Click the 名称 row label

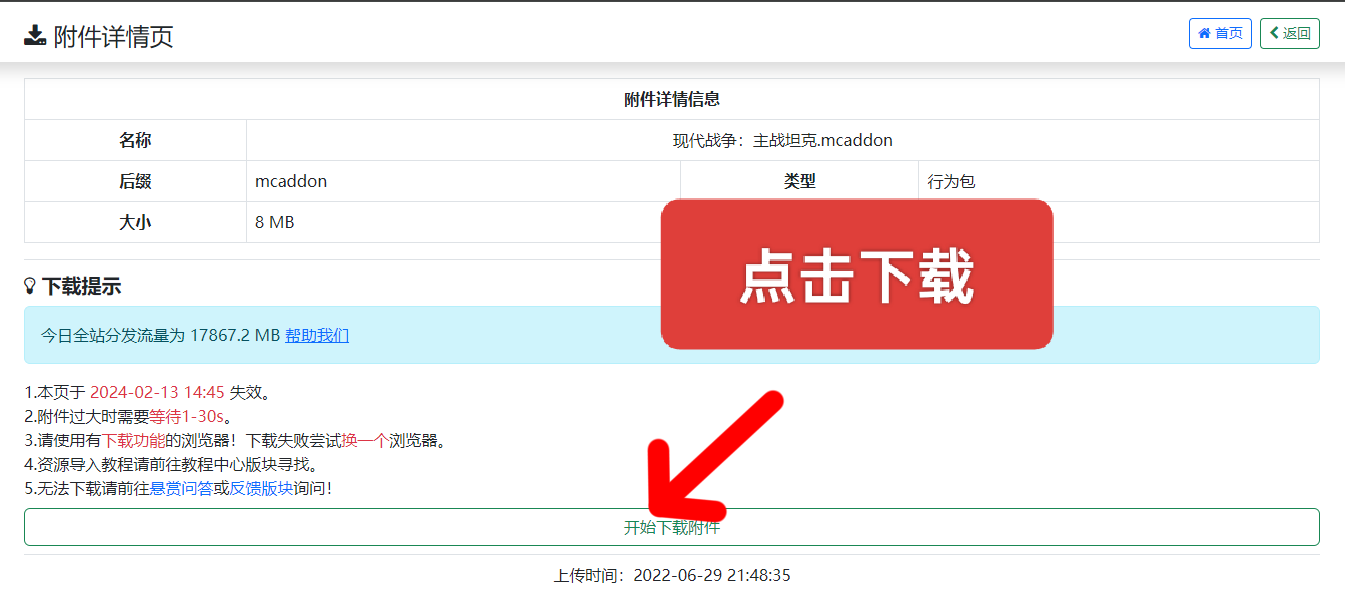click(x=135, y=140)
